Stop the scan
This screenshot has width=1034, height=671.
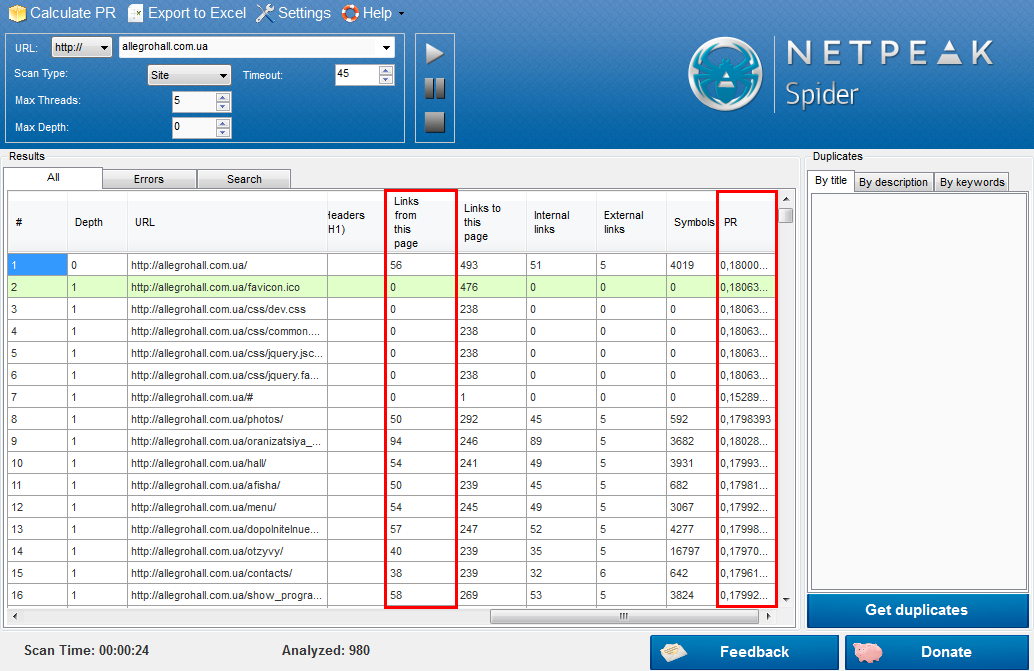(x=435, y=122)
